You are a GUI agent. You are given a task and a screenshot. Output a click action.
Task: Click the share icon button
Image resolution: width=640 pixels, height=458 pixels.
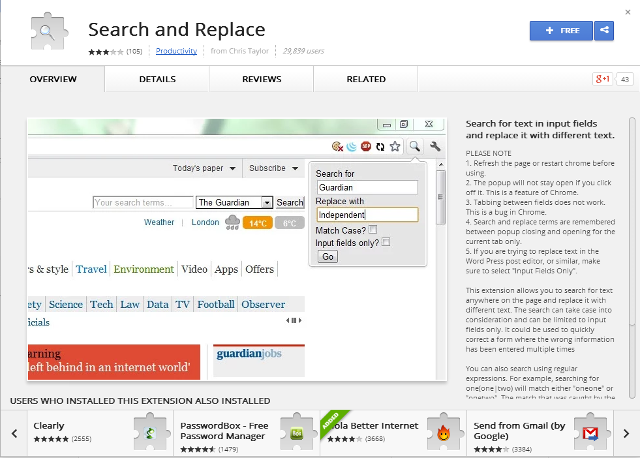pyautogui.click(x=604, y=31)
